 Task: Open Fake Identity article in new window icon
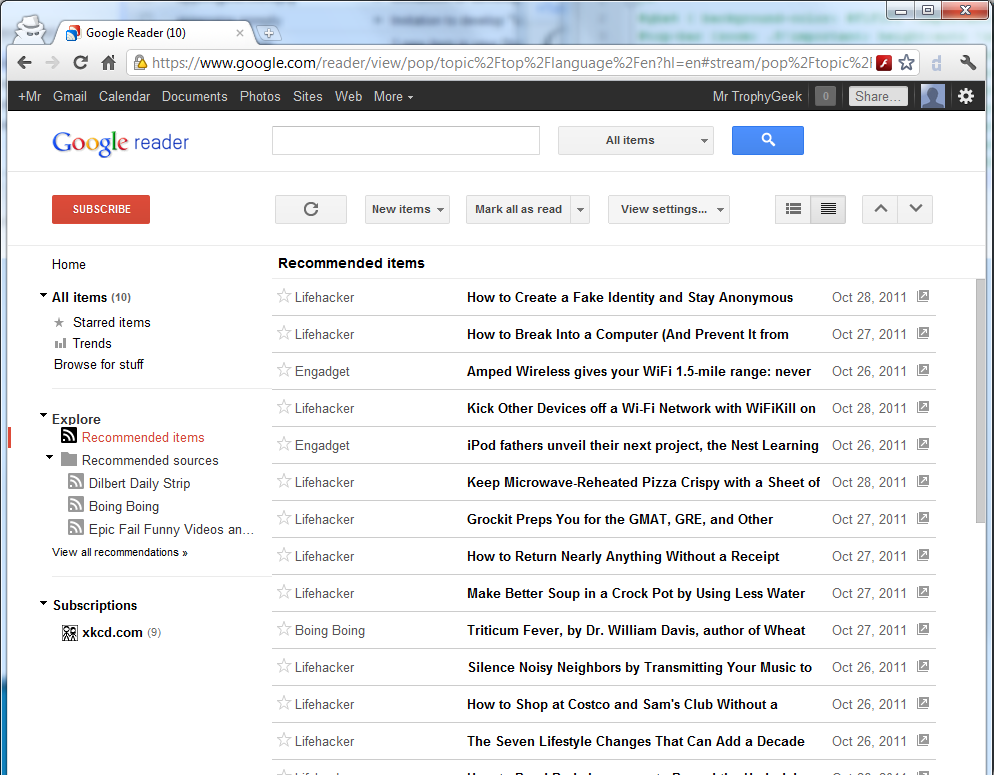tap(923, 296)
